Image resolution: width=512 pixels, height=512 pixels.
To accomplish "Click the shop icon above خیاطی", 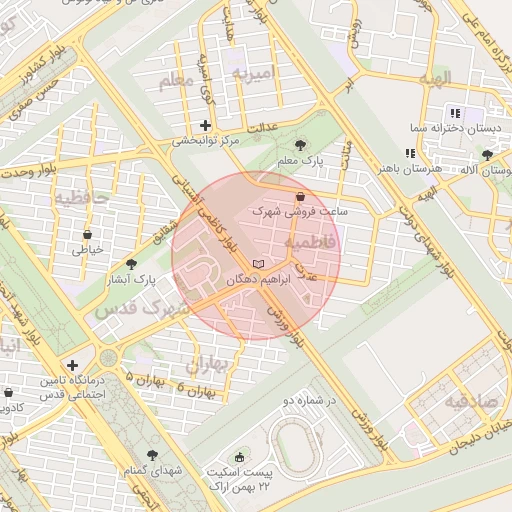I will pos(87,235).
